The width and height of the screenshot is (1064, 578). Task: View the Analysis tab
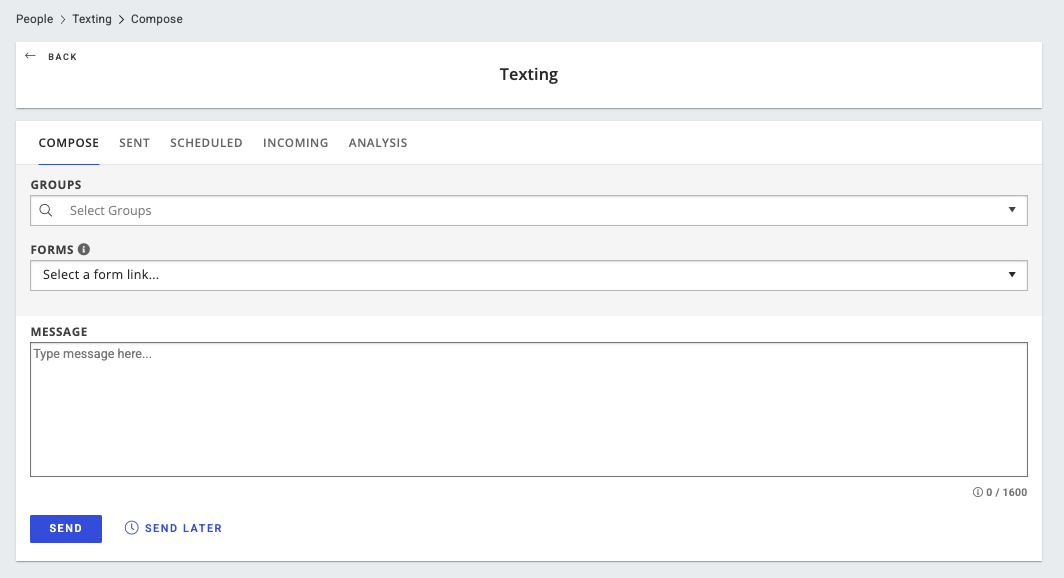(x=378, y=142)
